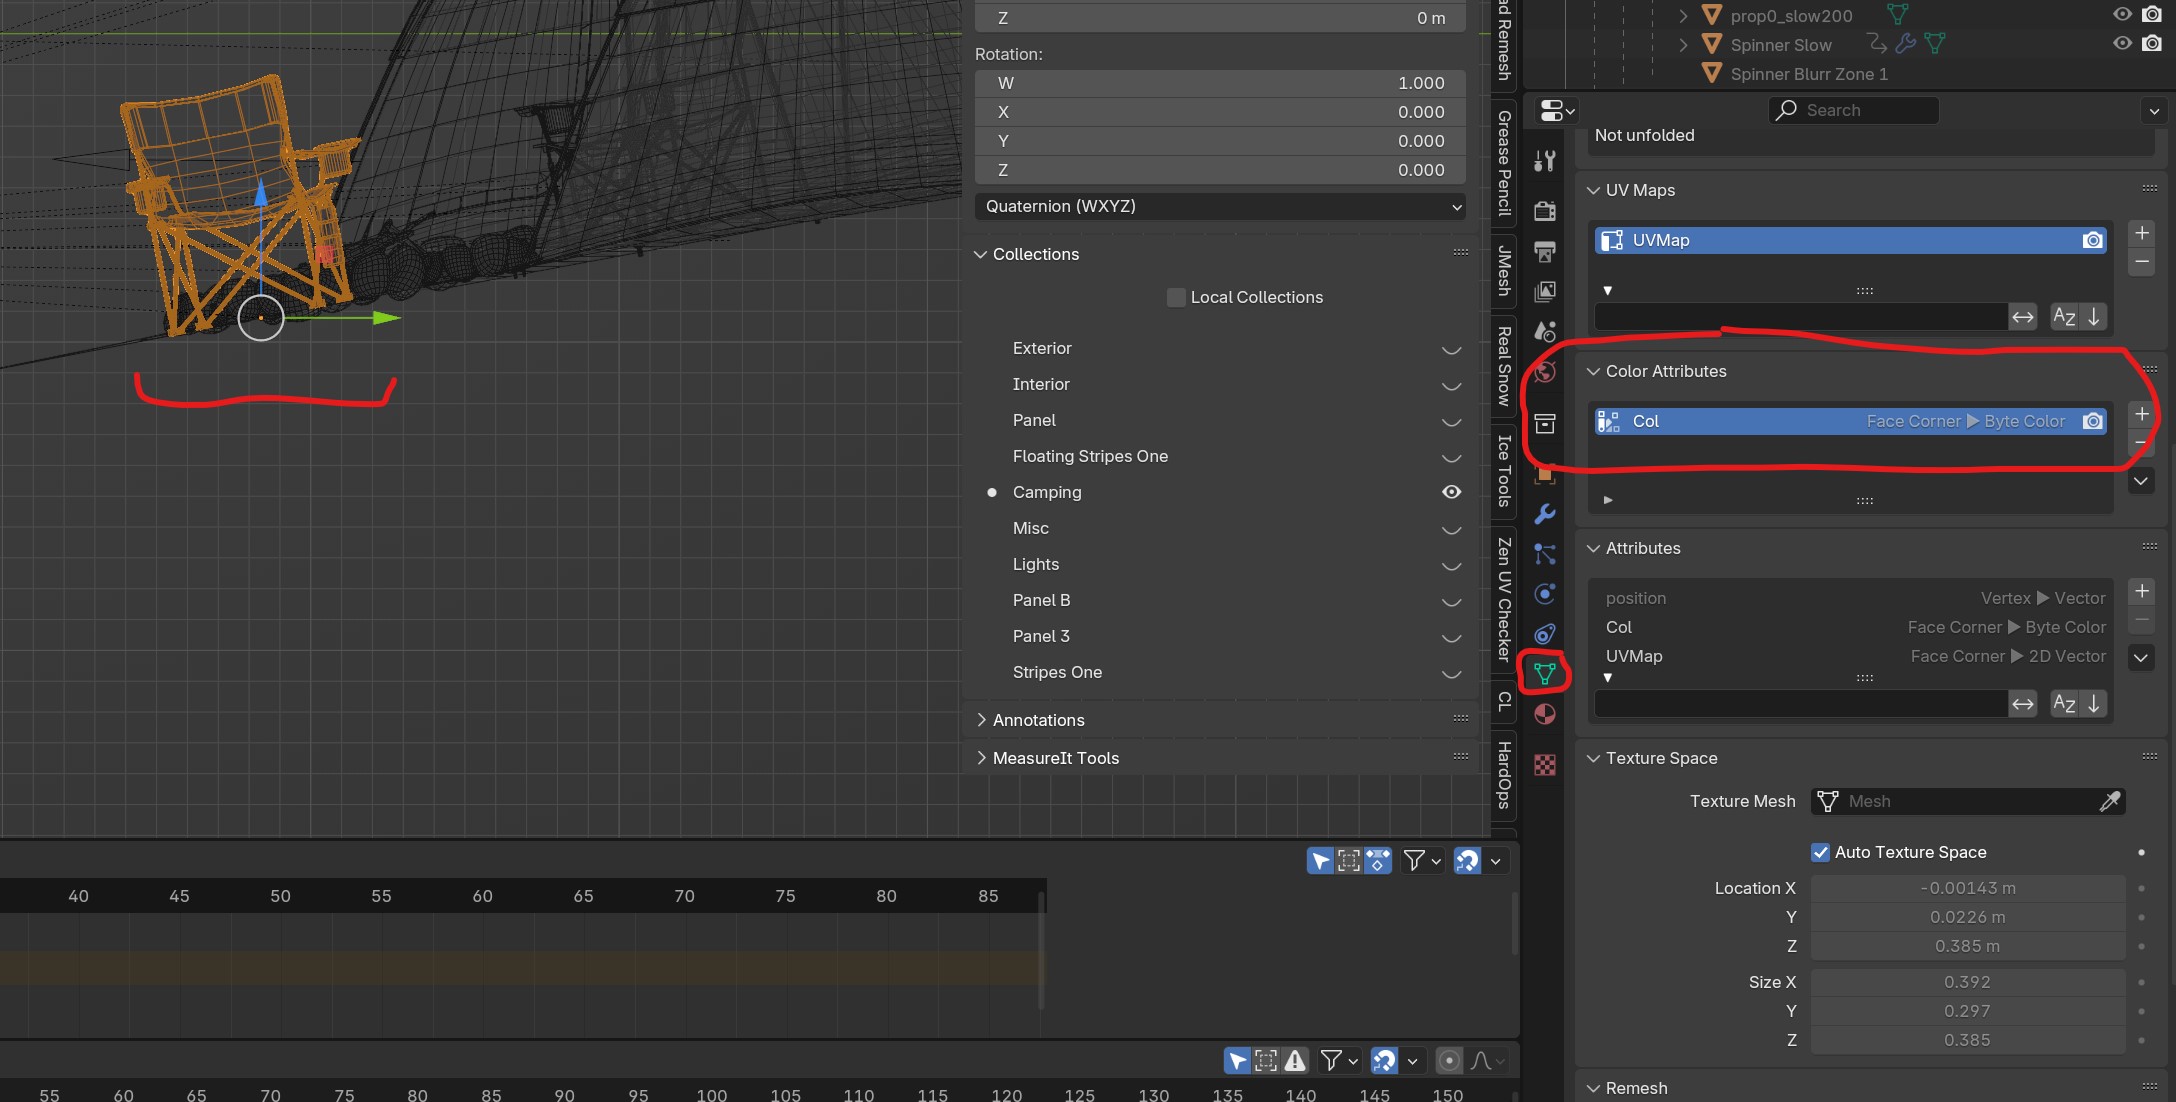Screen dimensions: 2176x1102
Task: Set UVMap active for render camera toggle
Action: (2092, 240)
